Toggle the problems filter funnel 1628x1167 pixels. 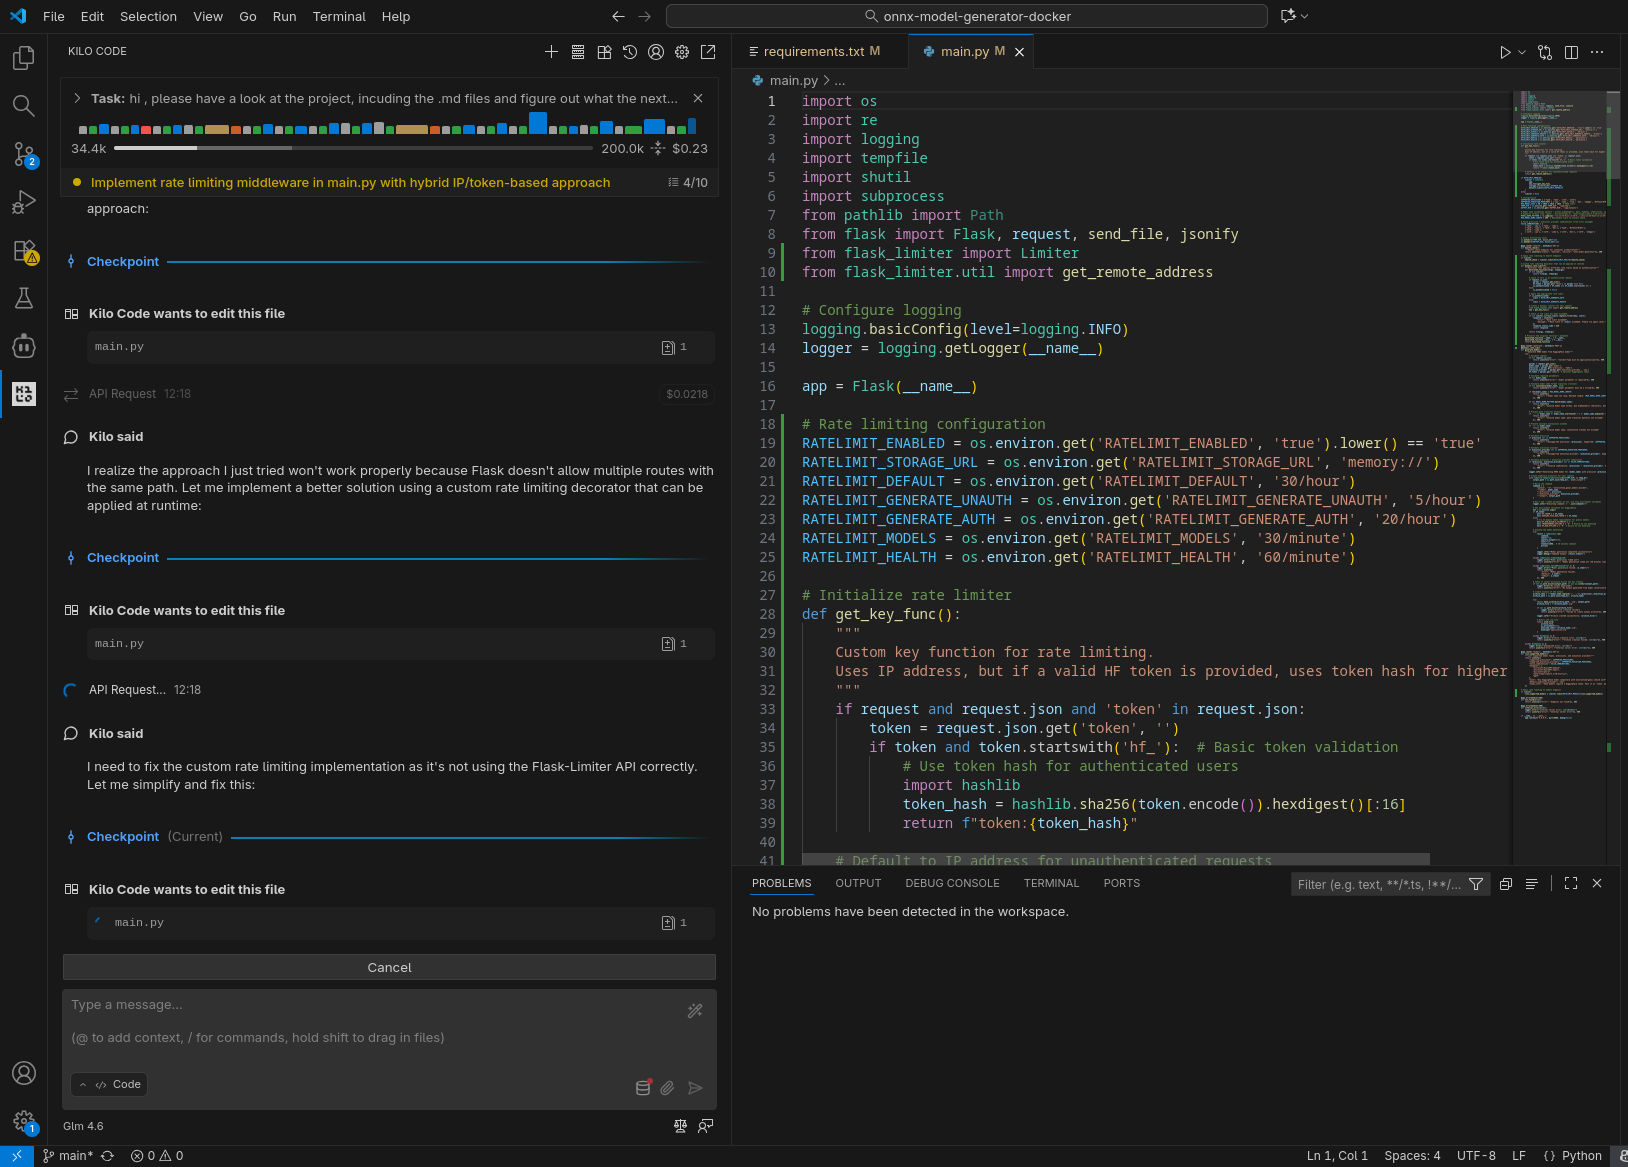click(x=1476, y=884)
